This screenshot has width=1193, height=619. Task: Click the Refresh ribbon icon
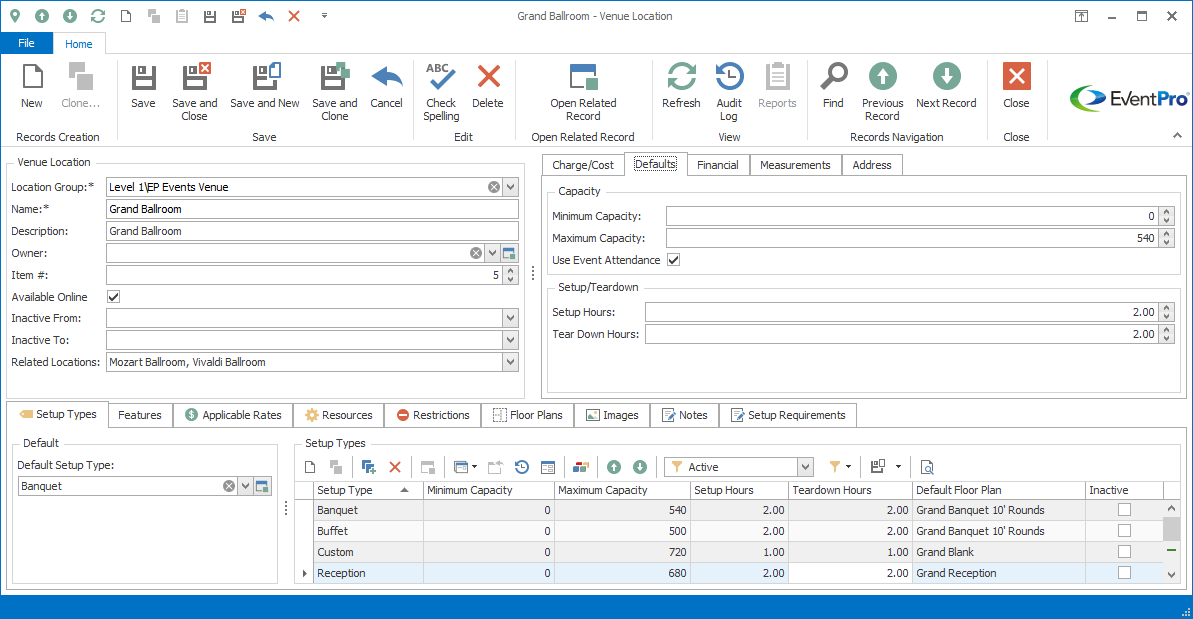click(x=681, y=77)
